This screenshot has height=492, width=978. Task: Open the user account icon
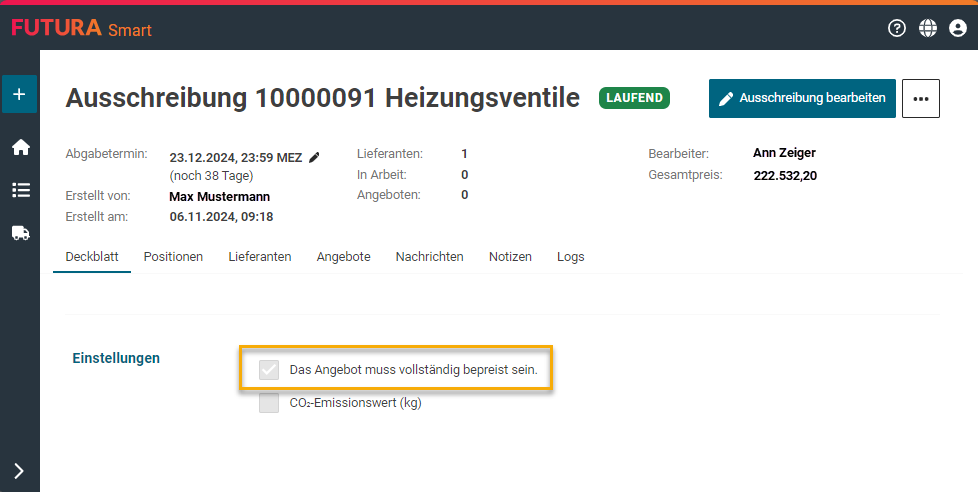[958, 28]
